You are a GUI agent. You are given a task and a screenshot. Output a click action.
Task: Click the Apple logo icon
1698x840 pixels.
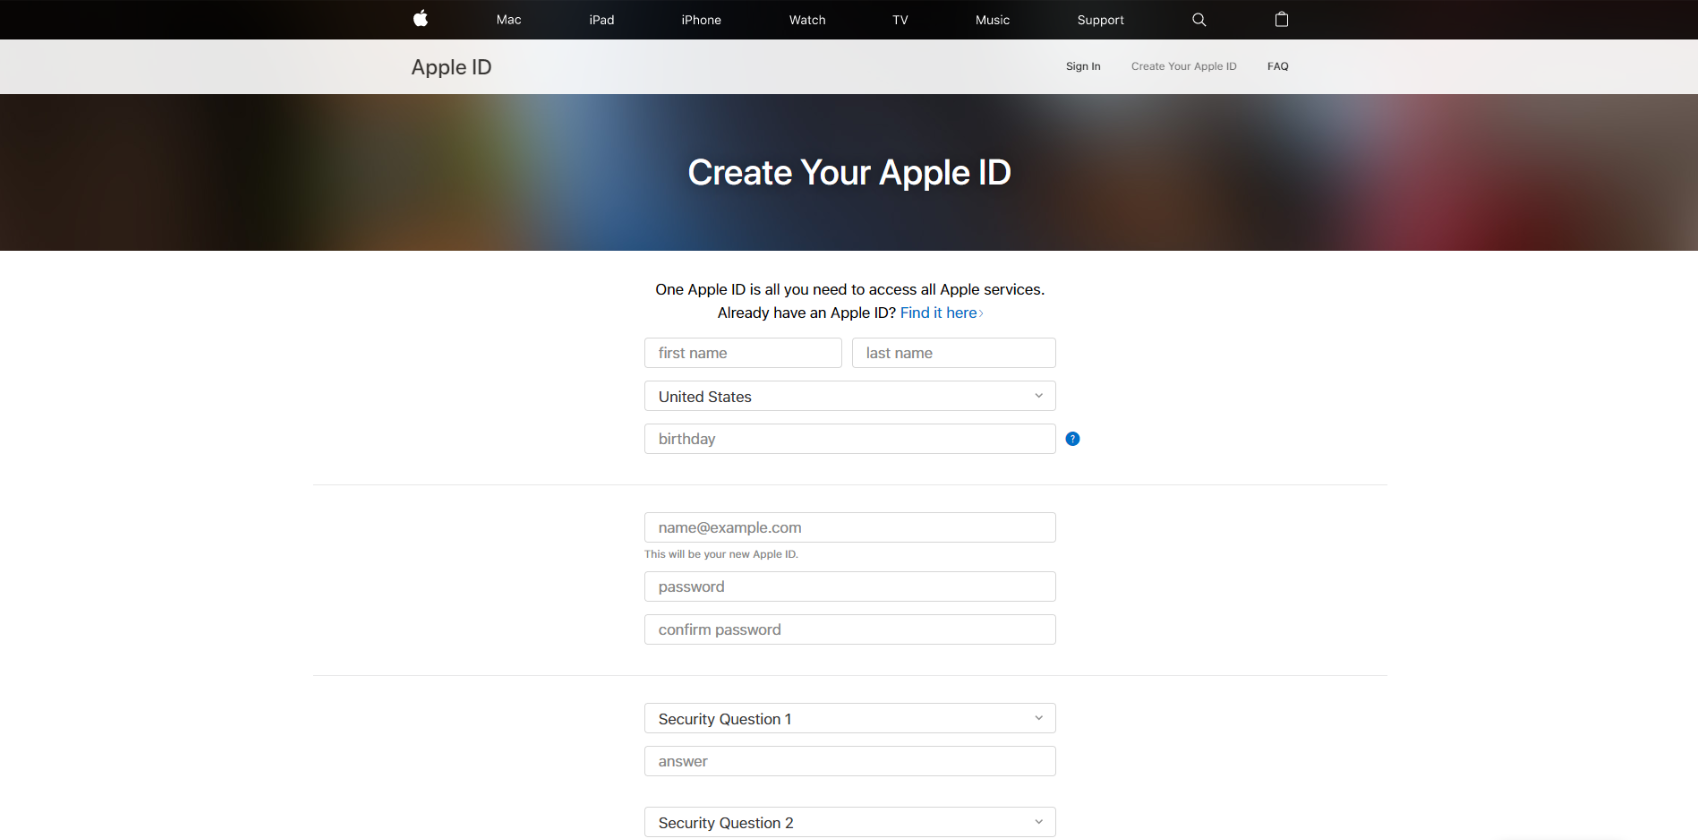coord(421,19)
